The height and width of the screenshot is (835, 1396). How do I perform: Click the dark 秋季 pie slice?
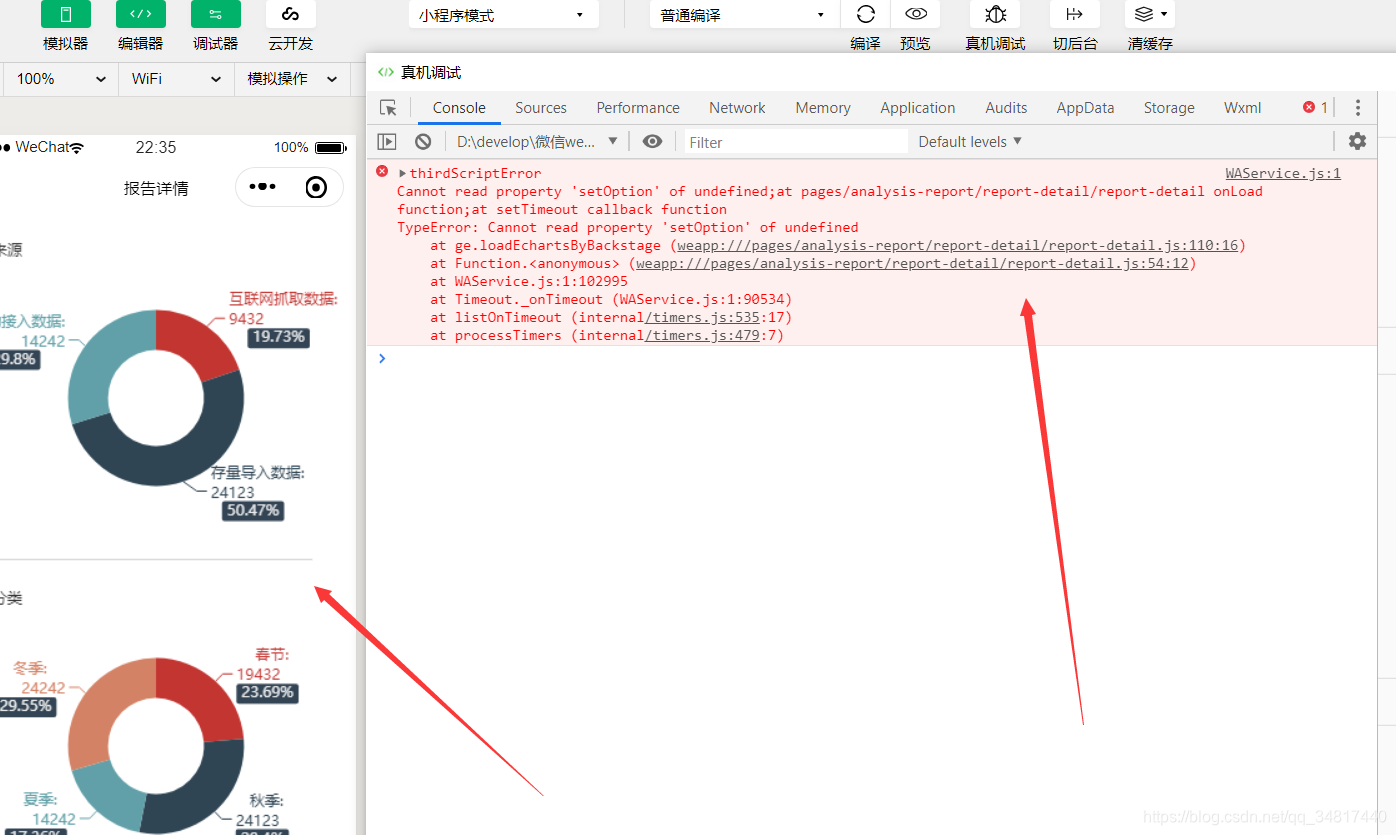pos(200,787)
